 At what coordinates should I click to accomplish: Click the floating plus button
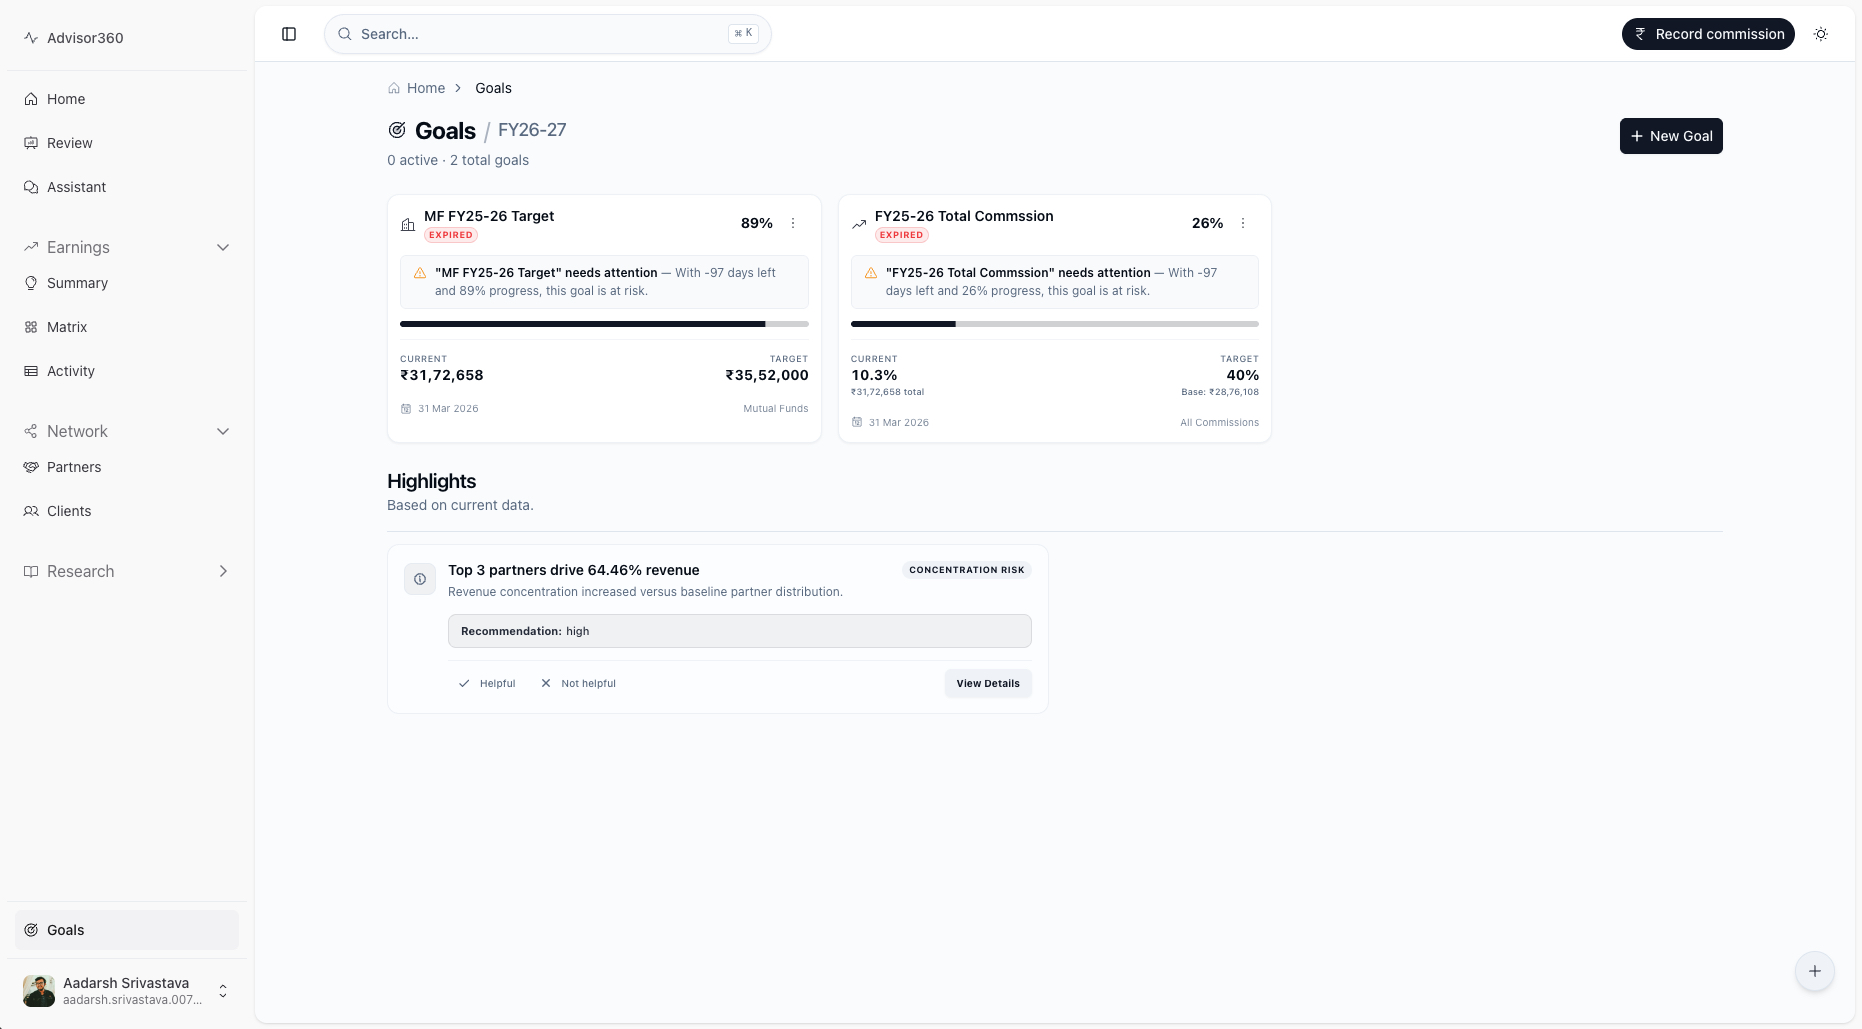pyautogui.click(x=1815, y=971)
